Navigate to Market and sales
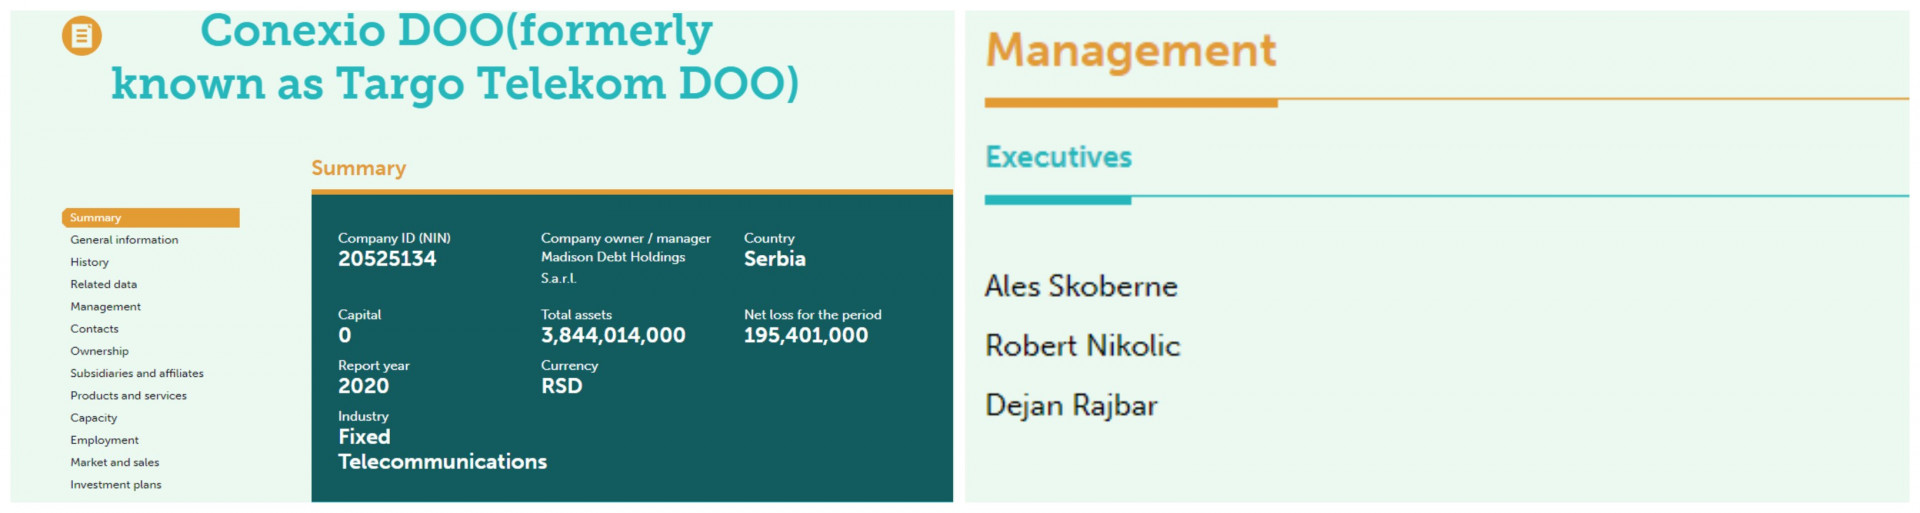The height and width of the screenshot is (513, 1920). [x=114, y=462]
